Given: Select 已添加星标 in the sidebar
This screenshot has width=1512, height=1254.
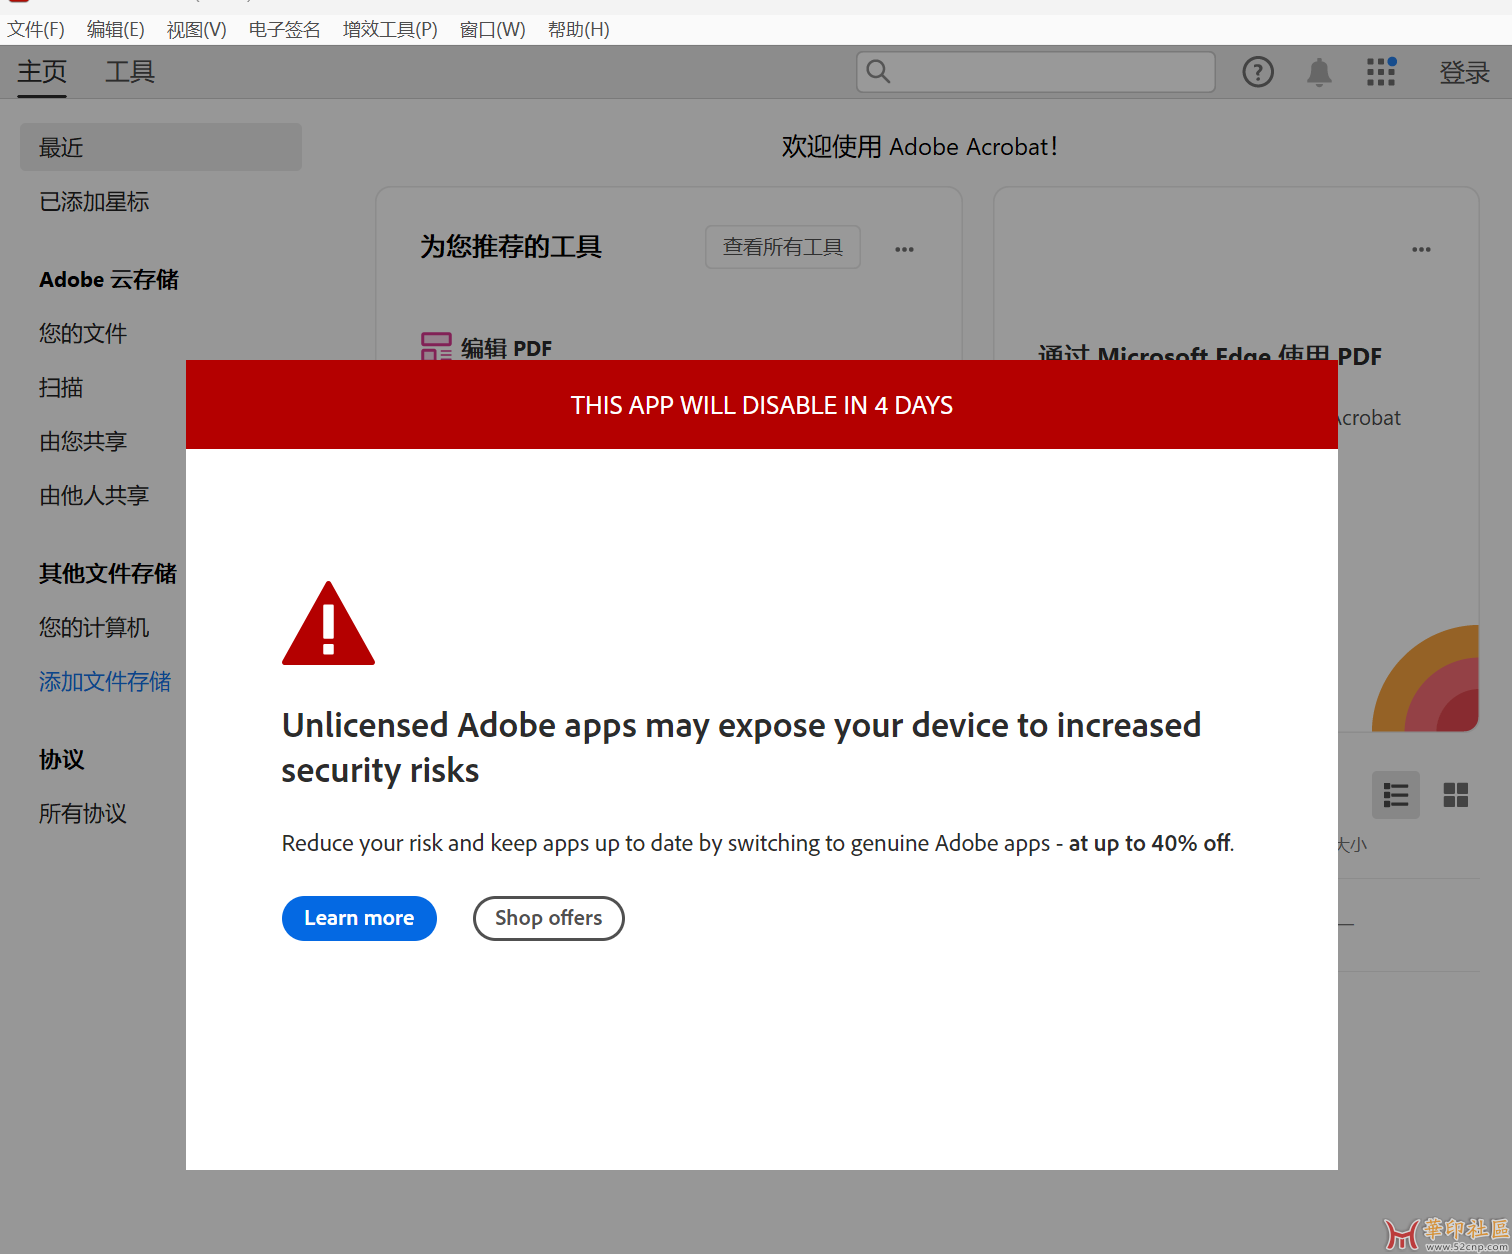Looking at the screenshot, I should click(x=94, y=202).
